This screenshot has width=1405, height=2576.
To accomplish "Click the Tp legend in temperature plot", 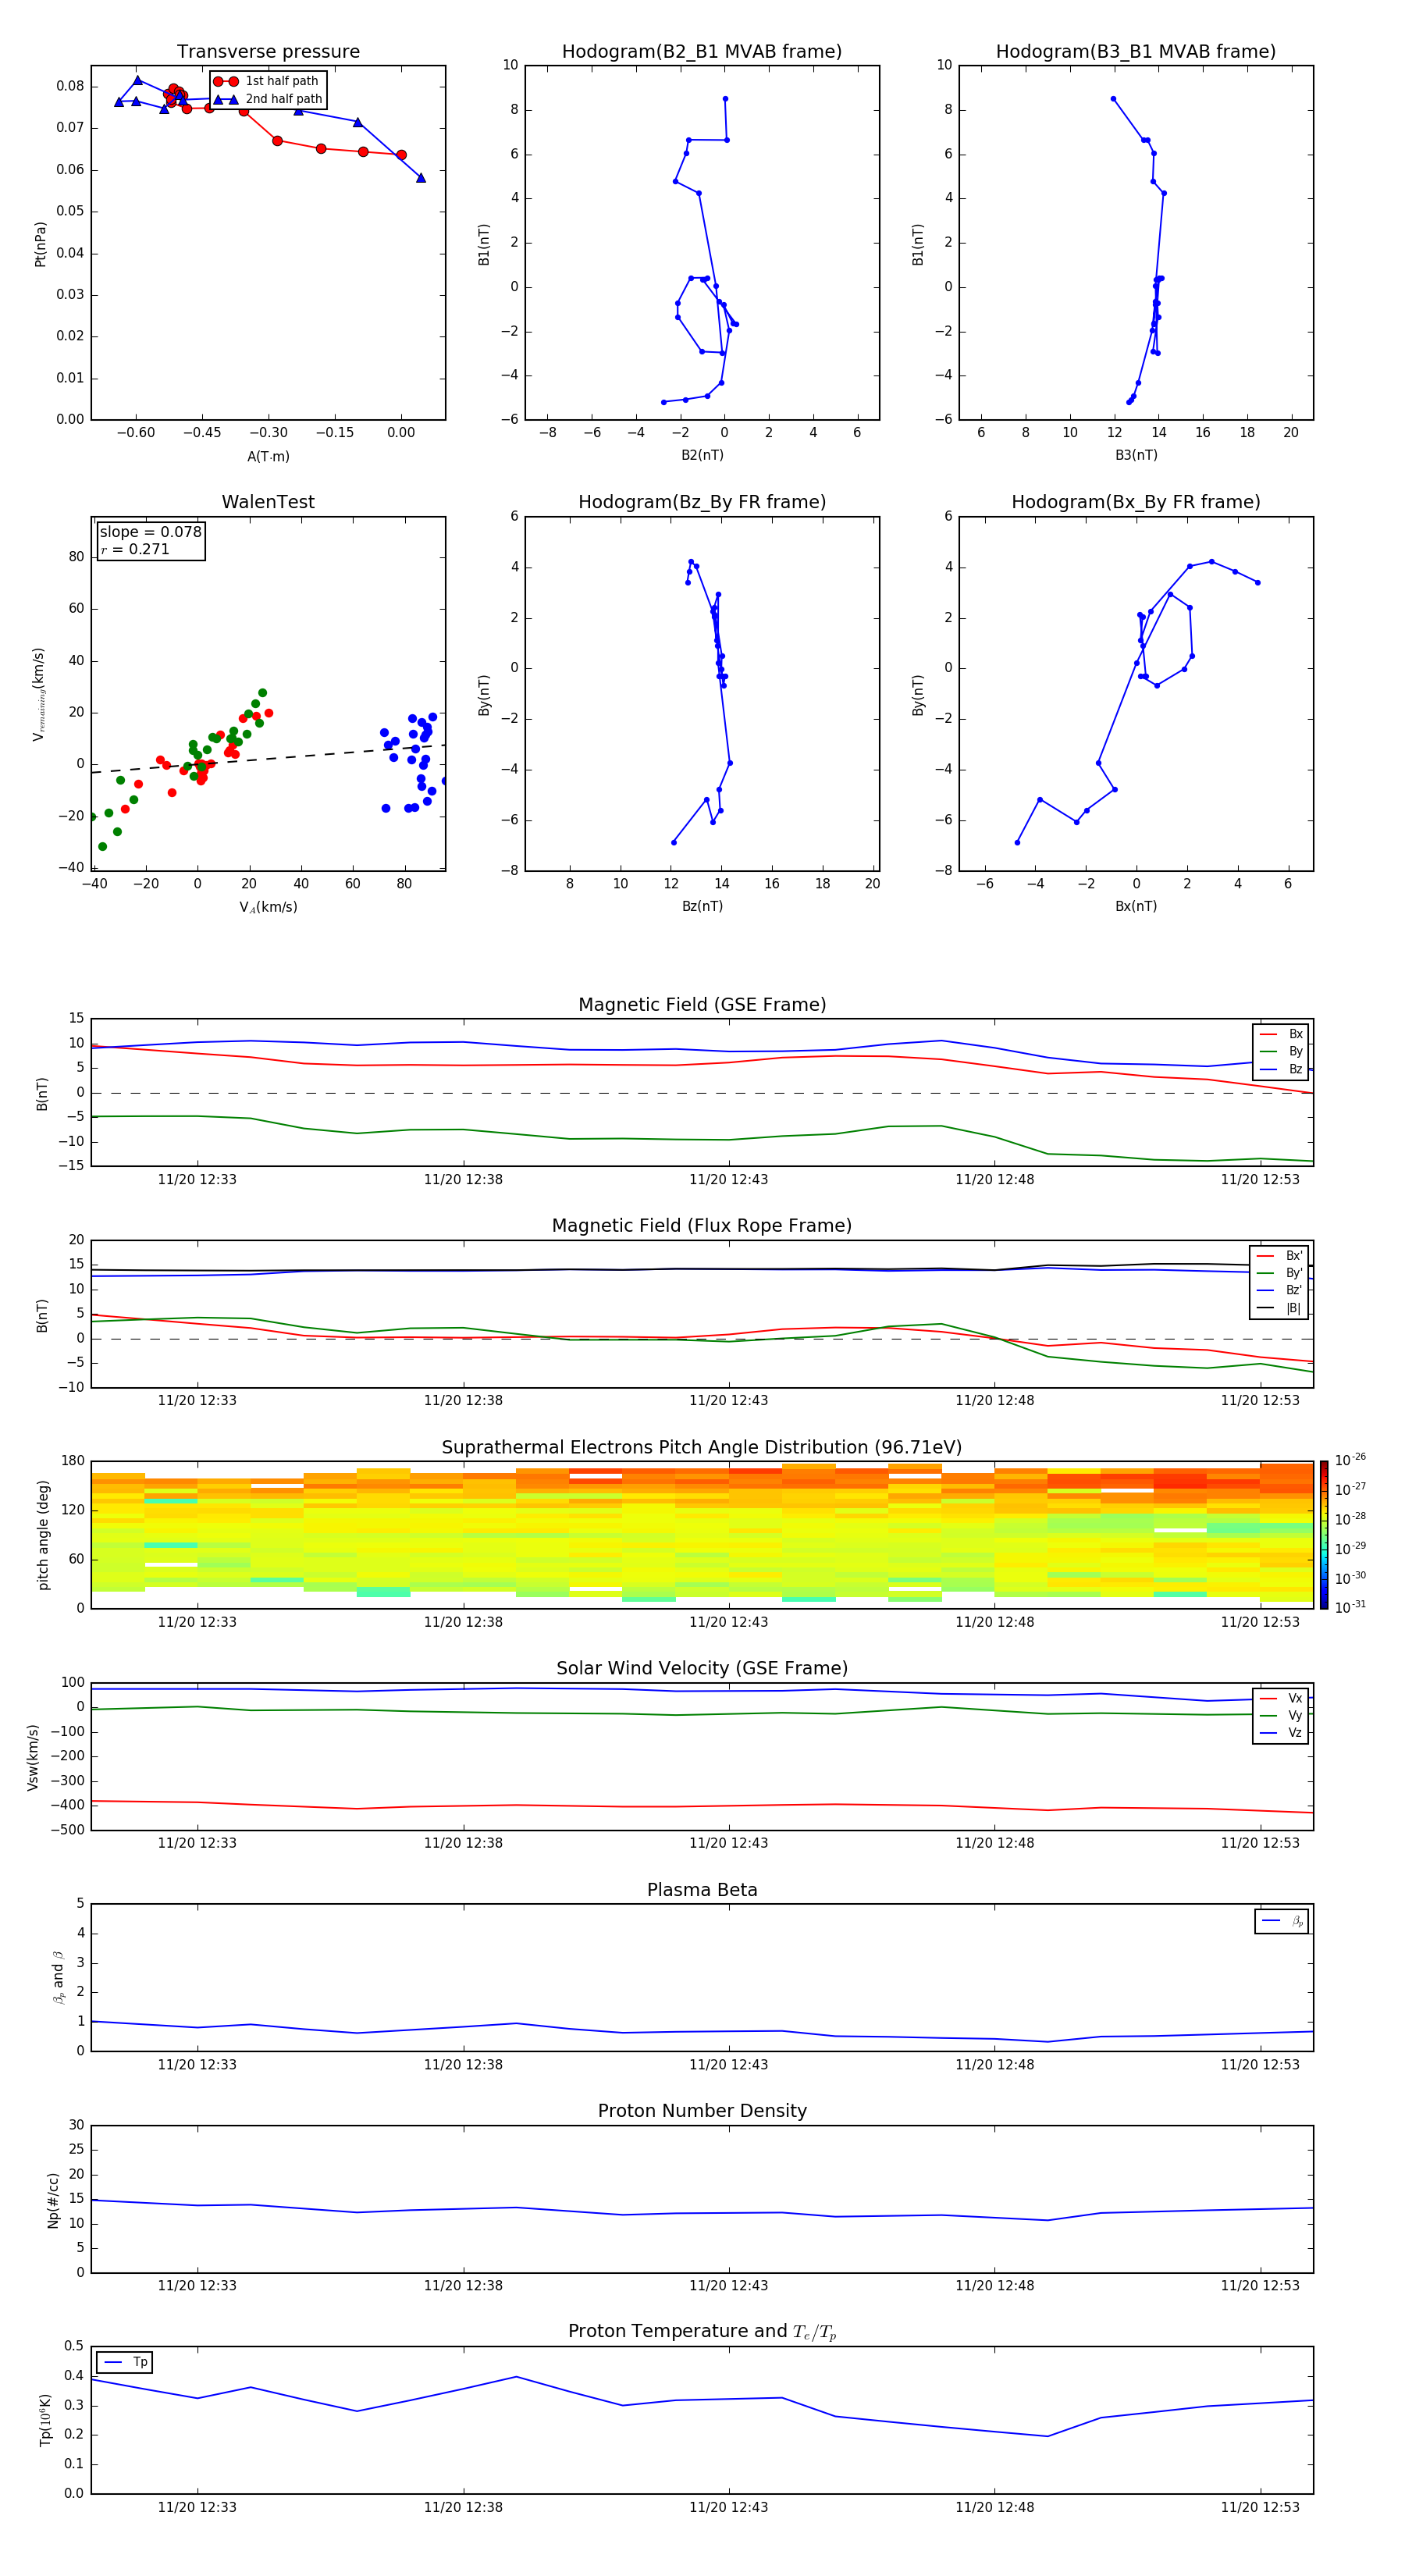I will 125,2362.
